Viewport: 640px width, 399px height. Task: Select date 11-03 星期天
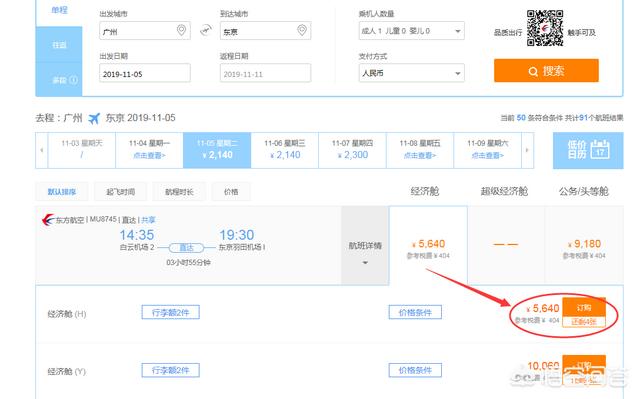(82, 150)
